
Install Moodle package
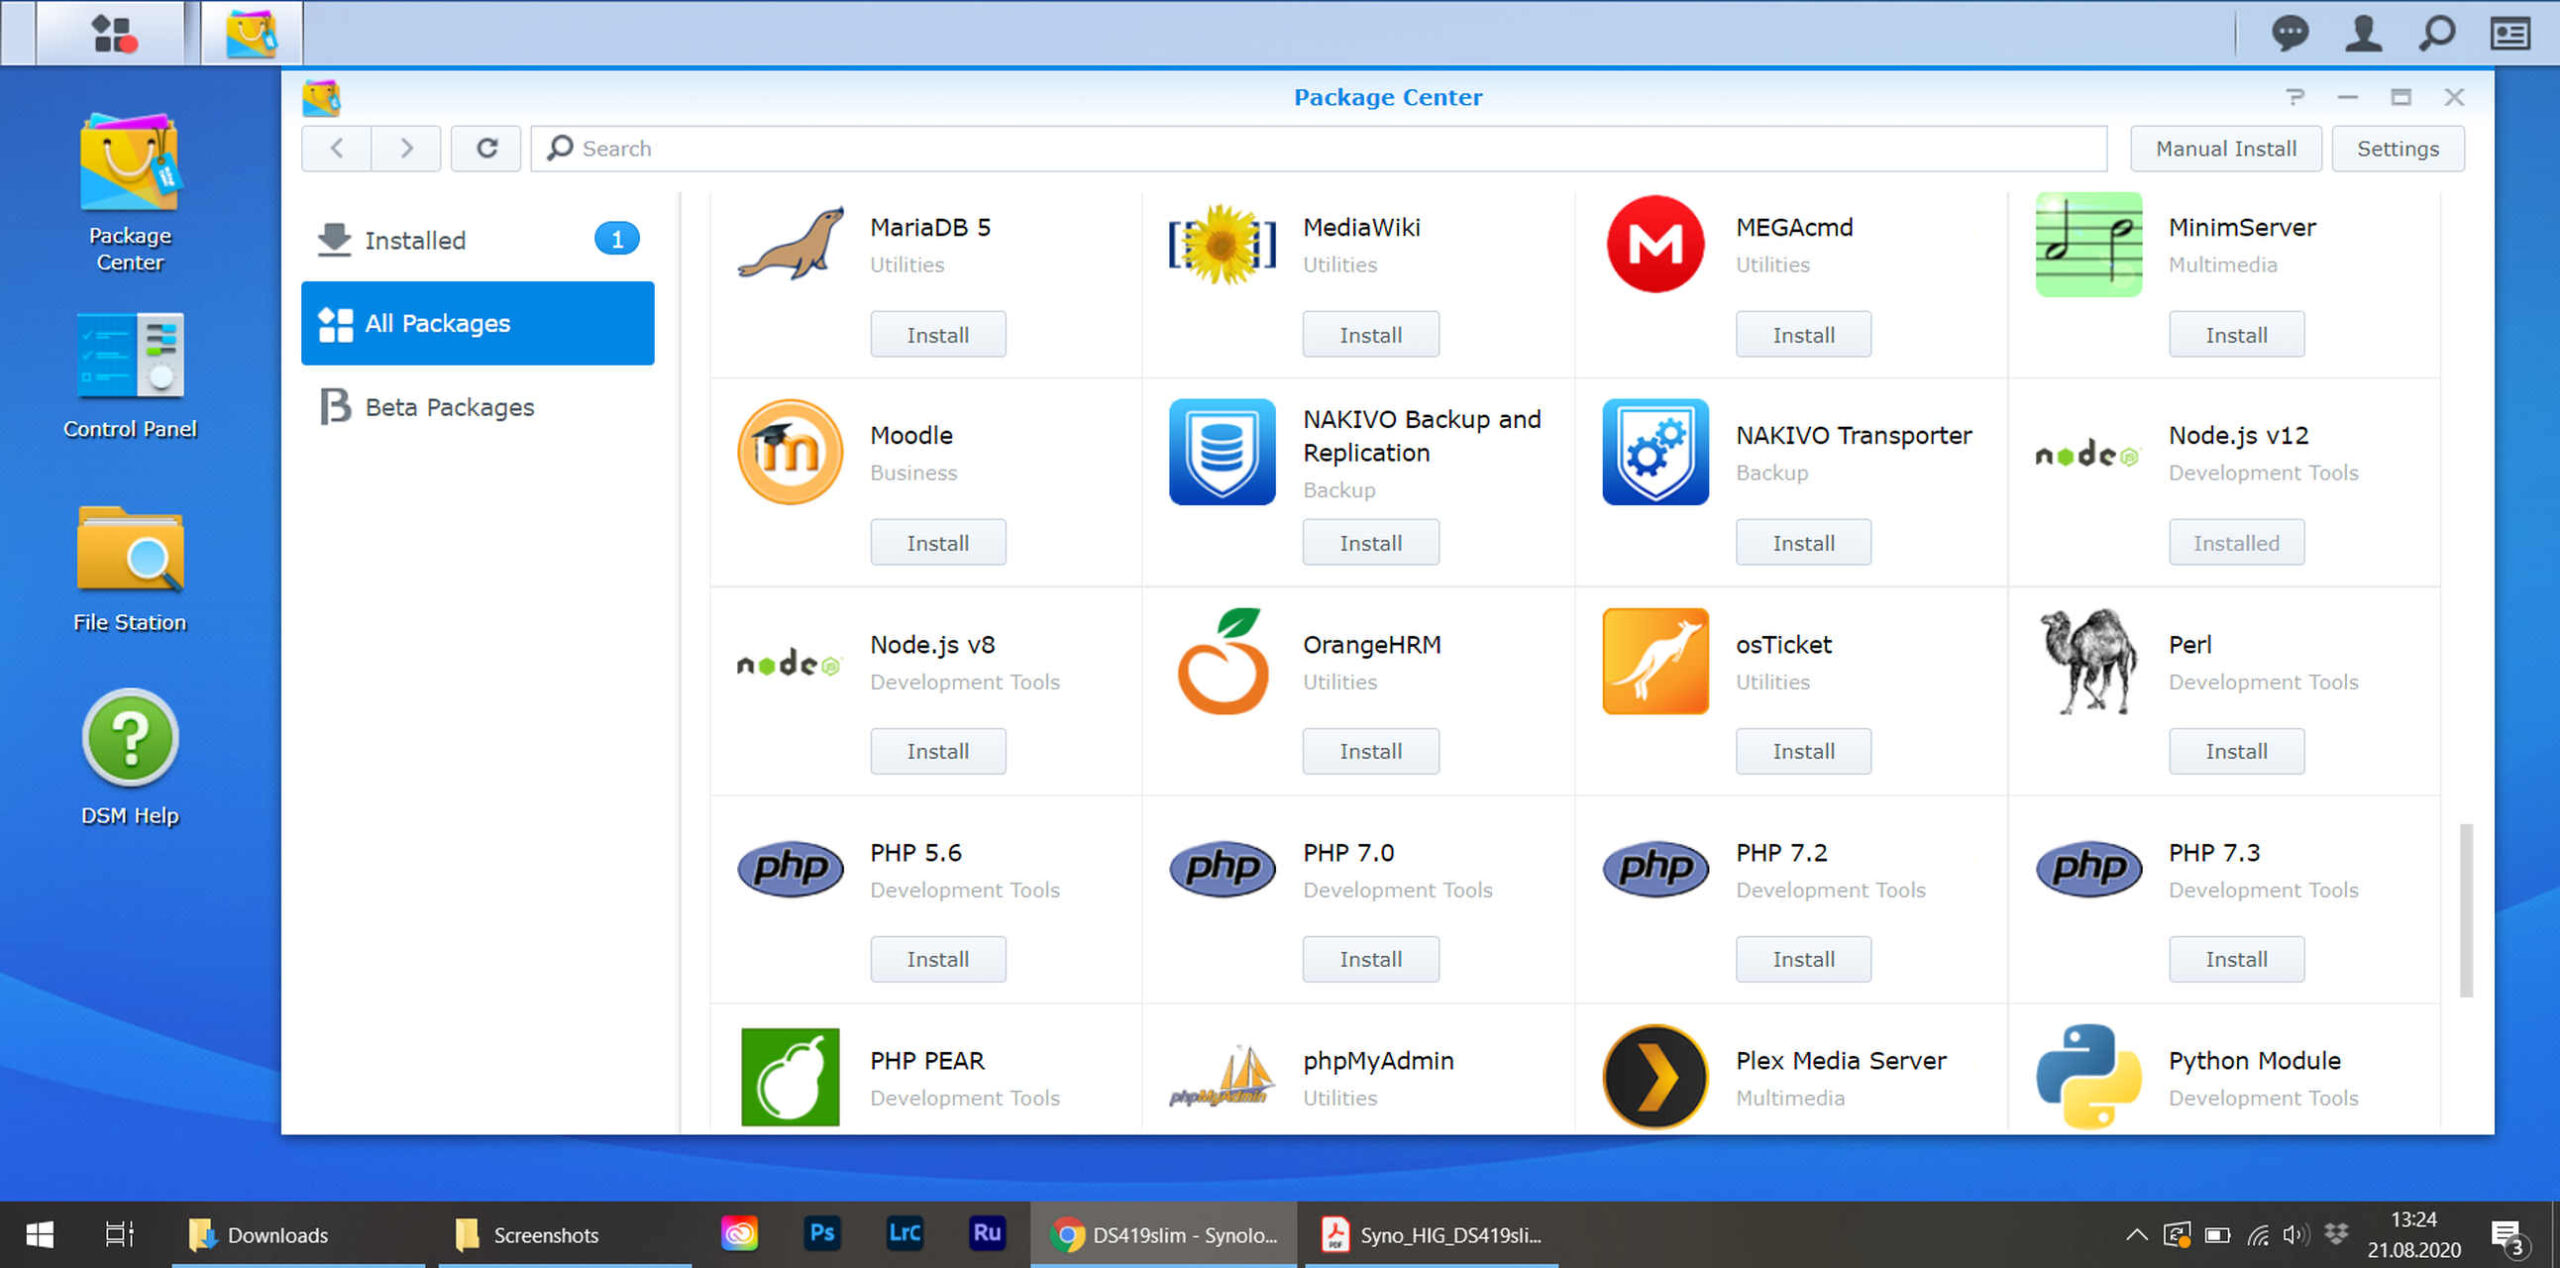point(938,543)
